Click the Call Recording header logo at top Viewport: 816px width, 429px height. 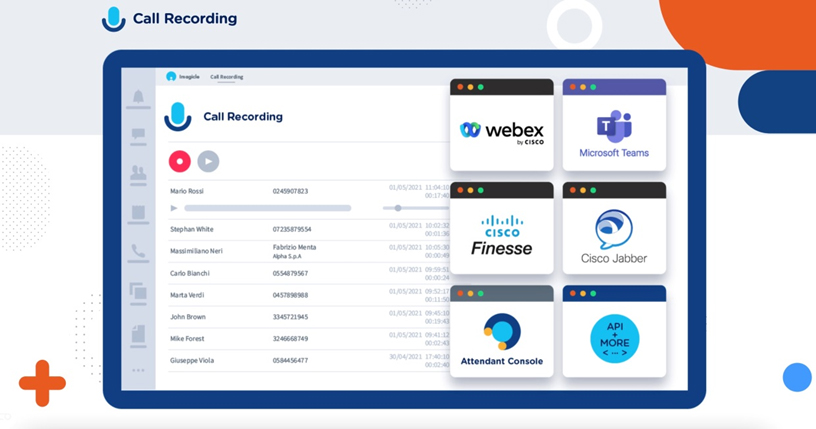pos(169,19)
